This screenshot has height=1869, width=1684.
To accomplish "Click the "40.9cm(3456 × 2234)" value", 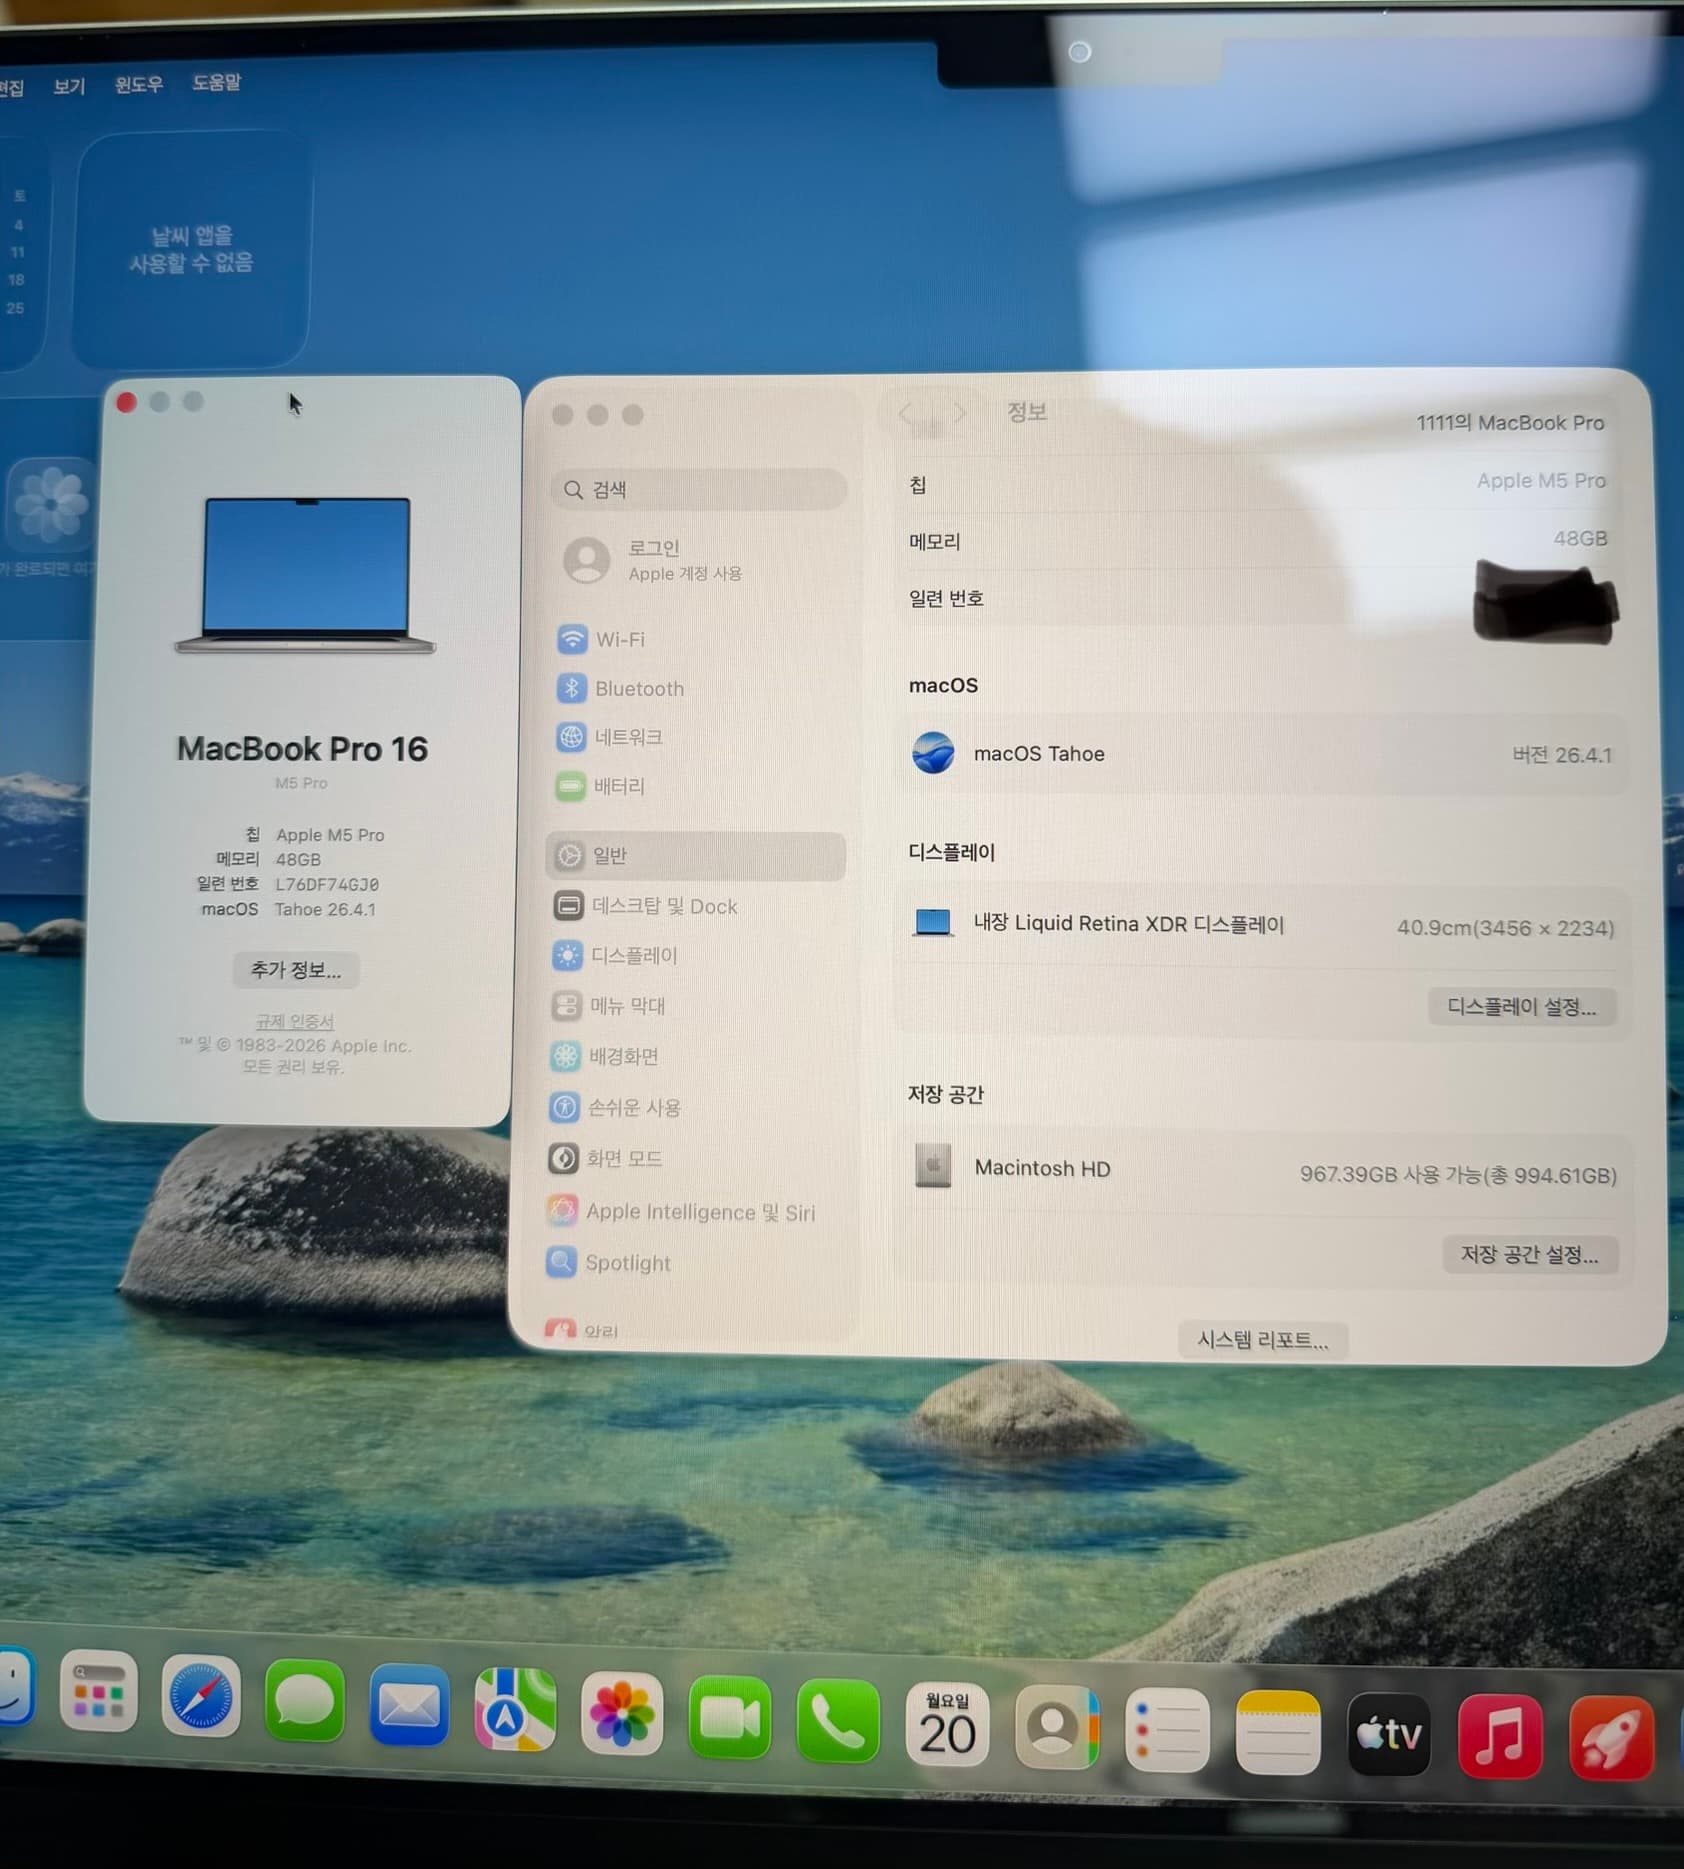I will tap(1506, 928).
